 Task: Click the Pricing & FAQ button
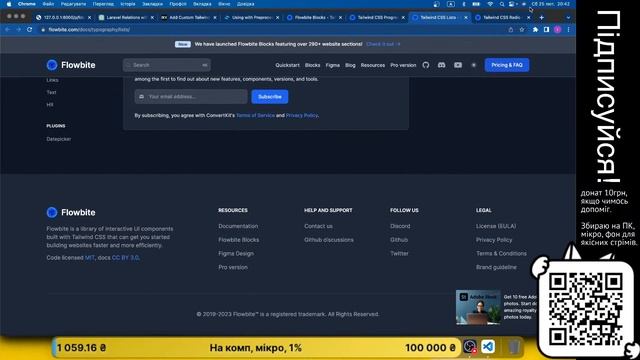coord(507,65)
